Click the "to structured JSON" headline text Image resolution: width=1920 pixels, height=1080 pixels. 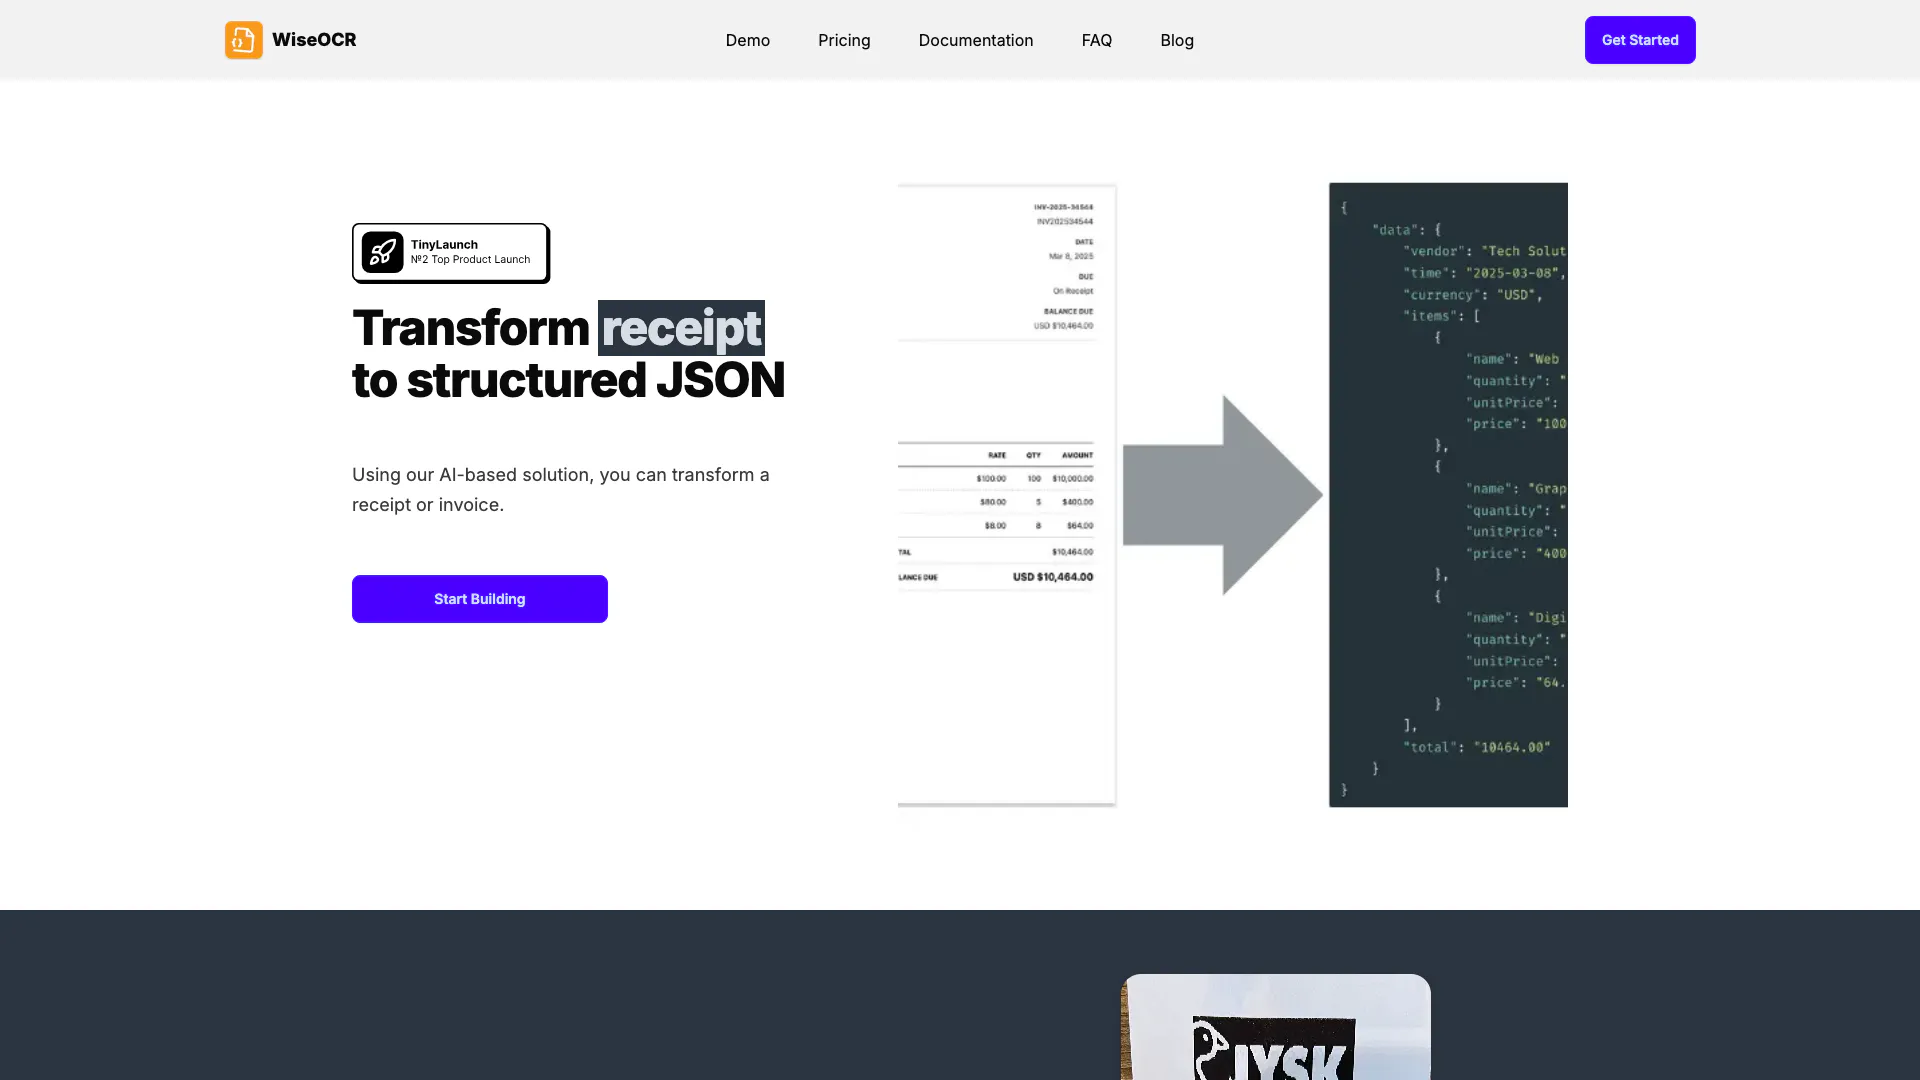(568, 381)
